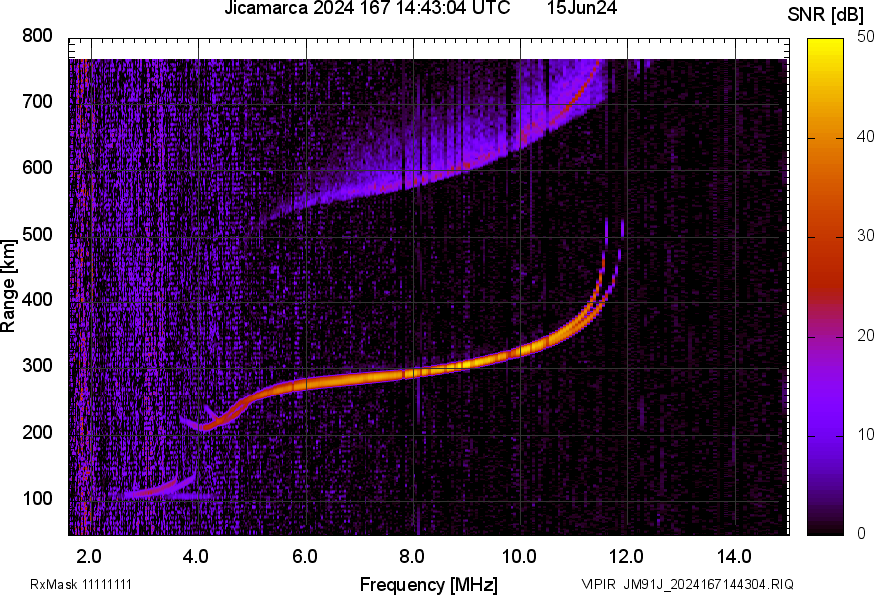Click the frequency tick label 14.0

[x=734, y=557]
